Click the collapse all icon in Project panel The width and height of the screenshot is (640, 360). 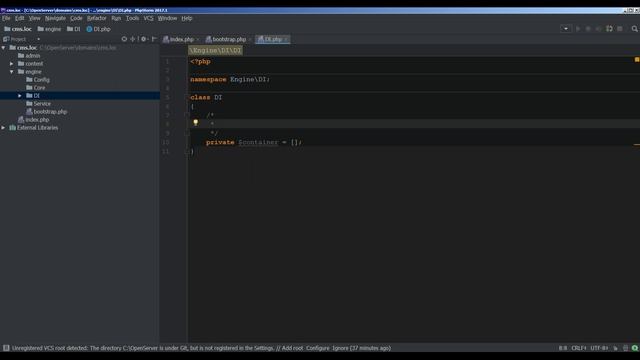pyautogui.click(x=133, y=39)
